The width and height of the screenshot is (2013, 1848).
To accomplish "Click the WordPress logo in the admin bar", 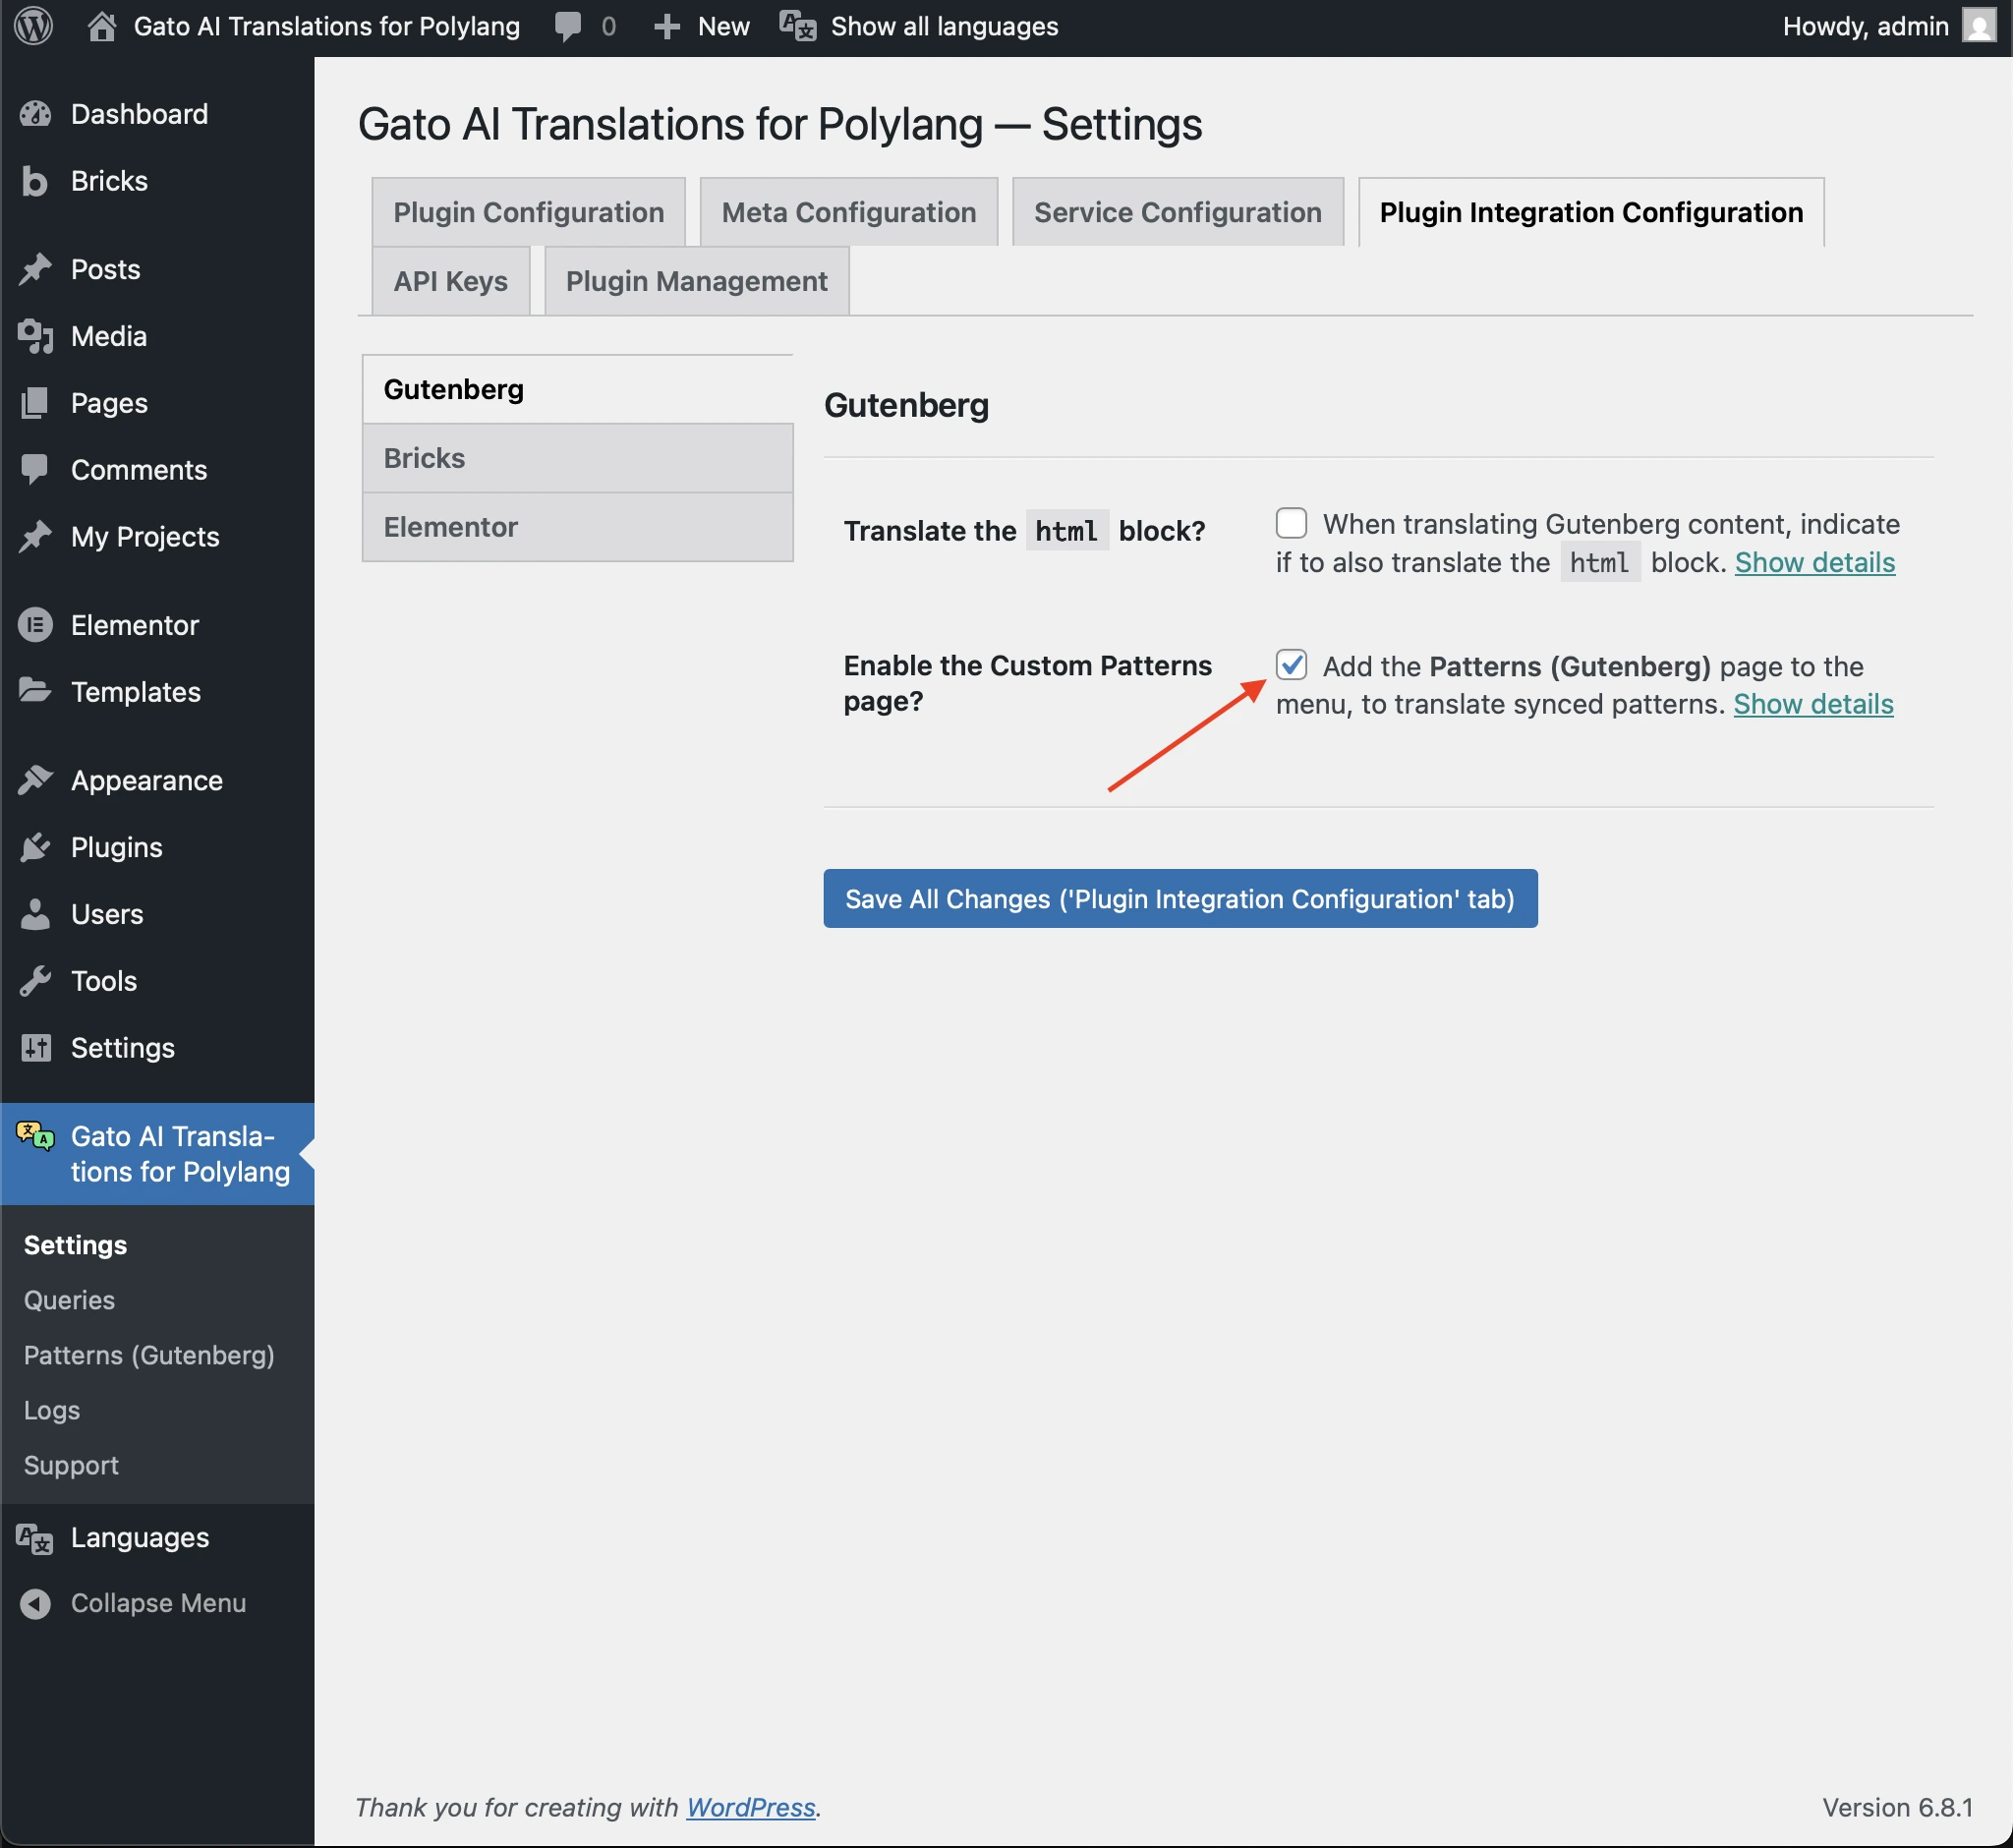I will [34, 26].
